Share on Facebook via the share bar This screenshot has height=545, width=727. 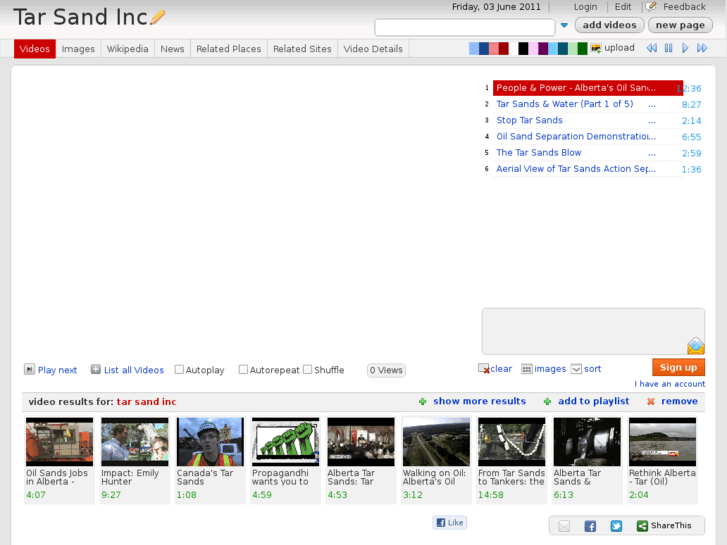(x=590, y=526)
